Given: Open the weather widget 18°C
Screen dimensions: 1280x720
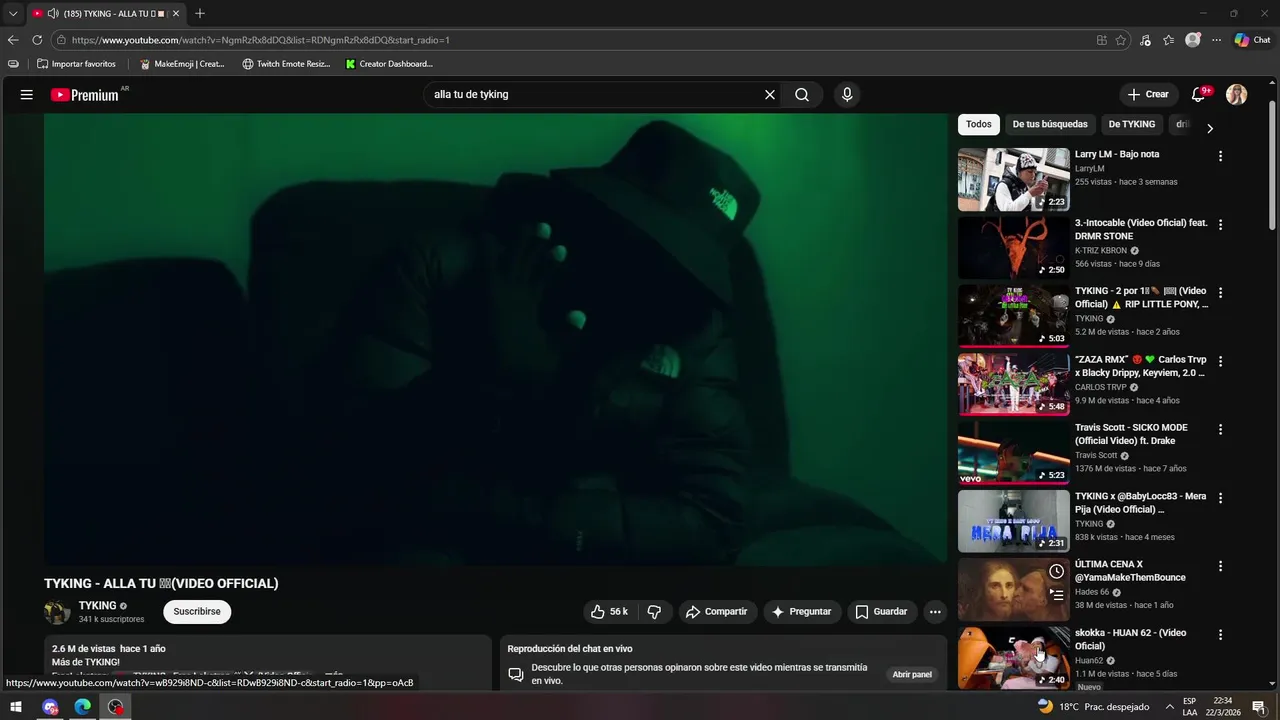Looking at the screenshot, I should coord(1093,707).
